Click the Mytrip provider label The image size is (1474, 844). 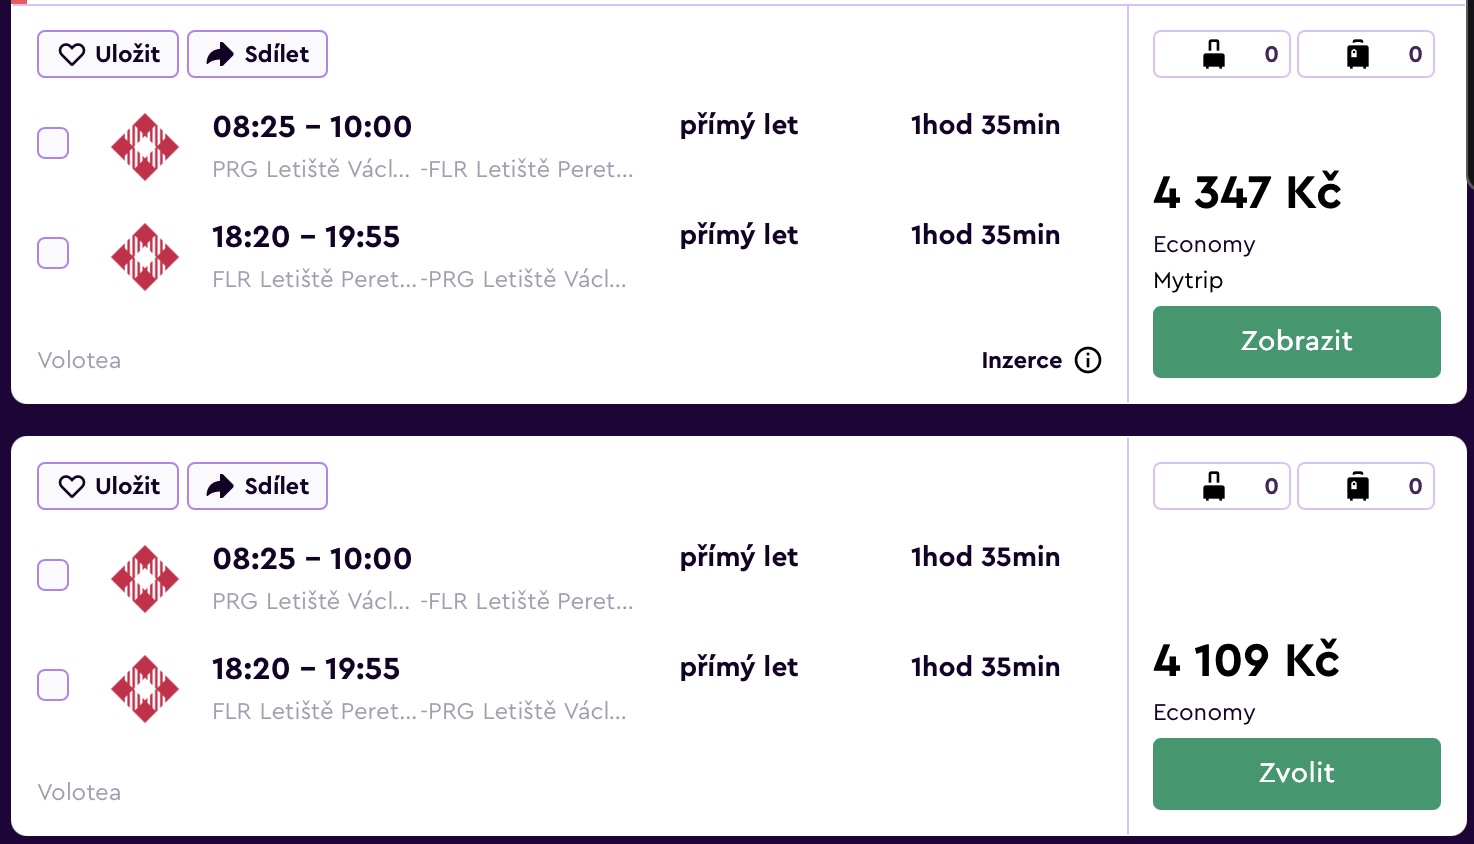[1188, 280]
